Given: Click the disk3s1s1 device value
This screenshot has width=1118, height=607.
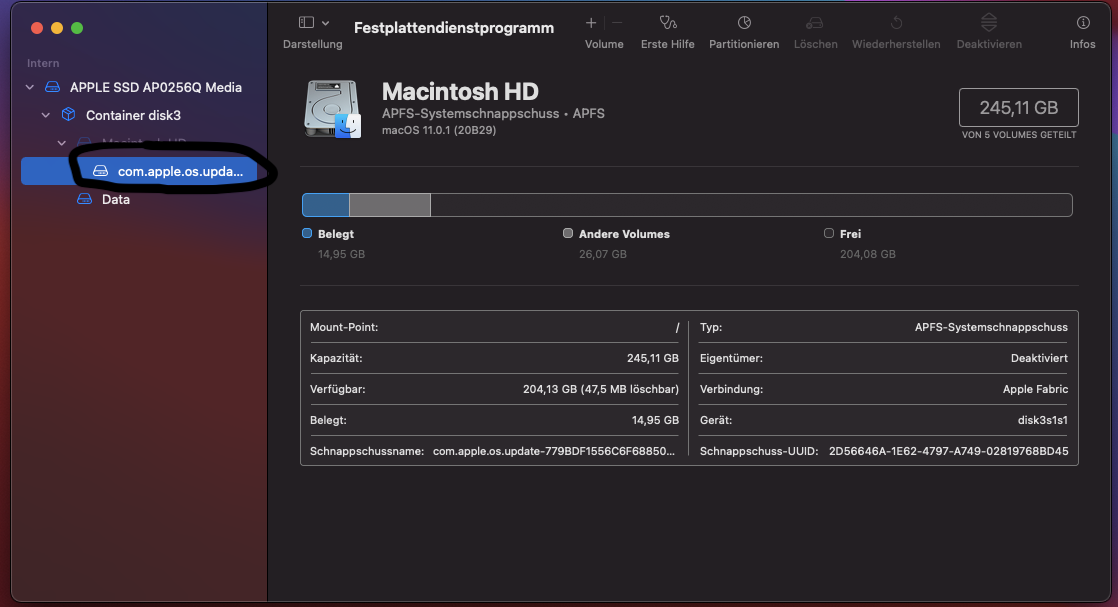Looking at the screenshot, I should point(1042,420).
